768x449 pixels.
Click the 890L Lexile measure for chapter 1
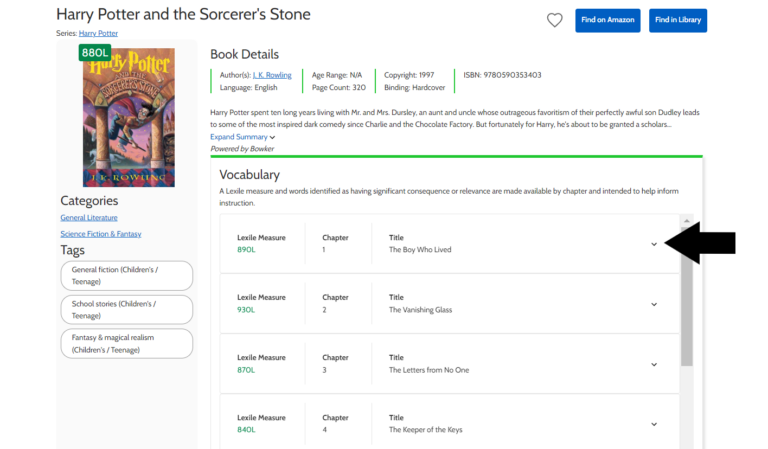click(246, 250)
